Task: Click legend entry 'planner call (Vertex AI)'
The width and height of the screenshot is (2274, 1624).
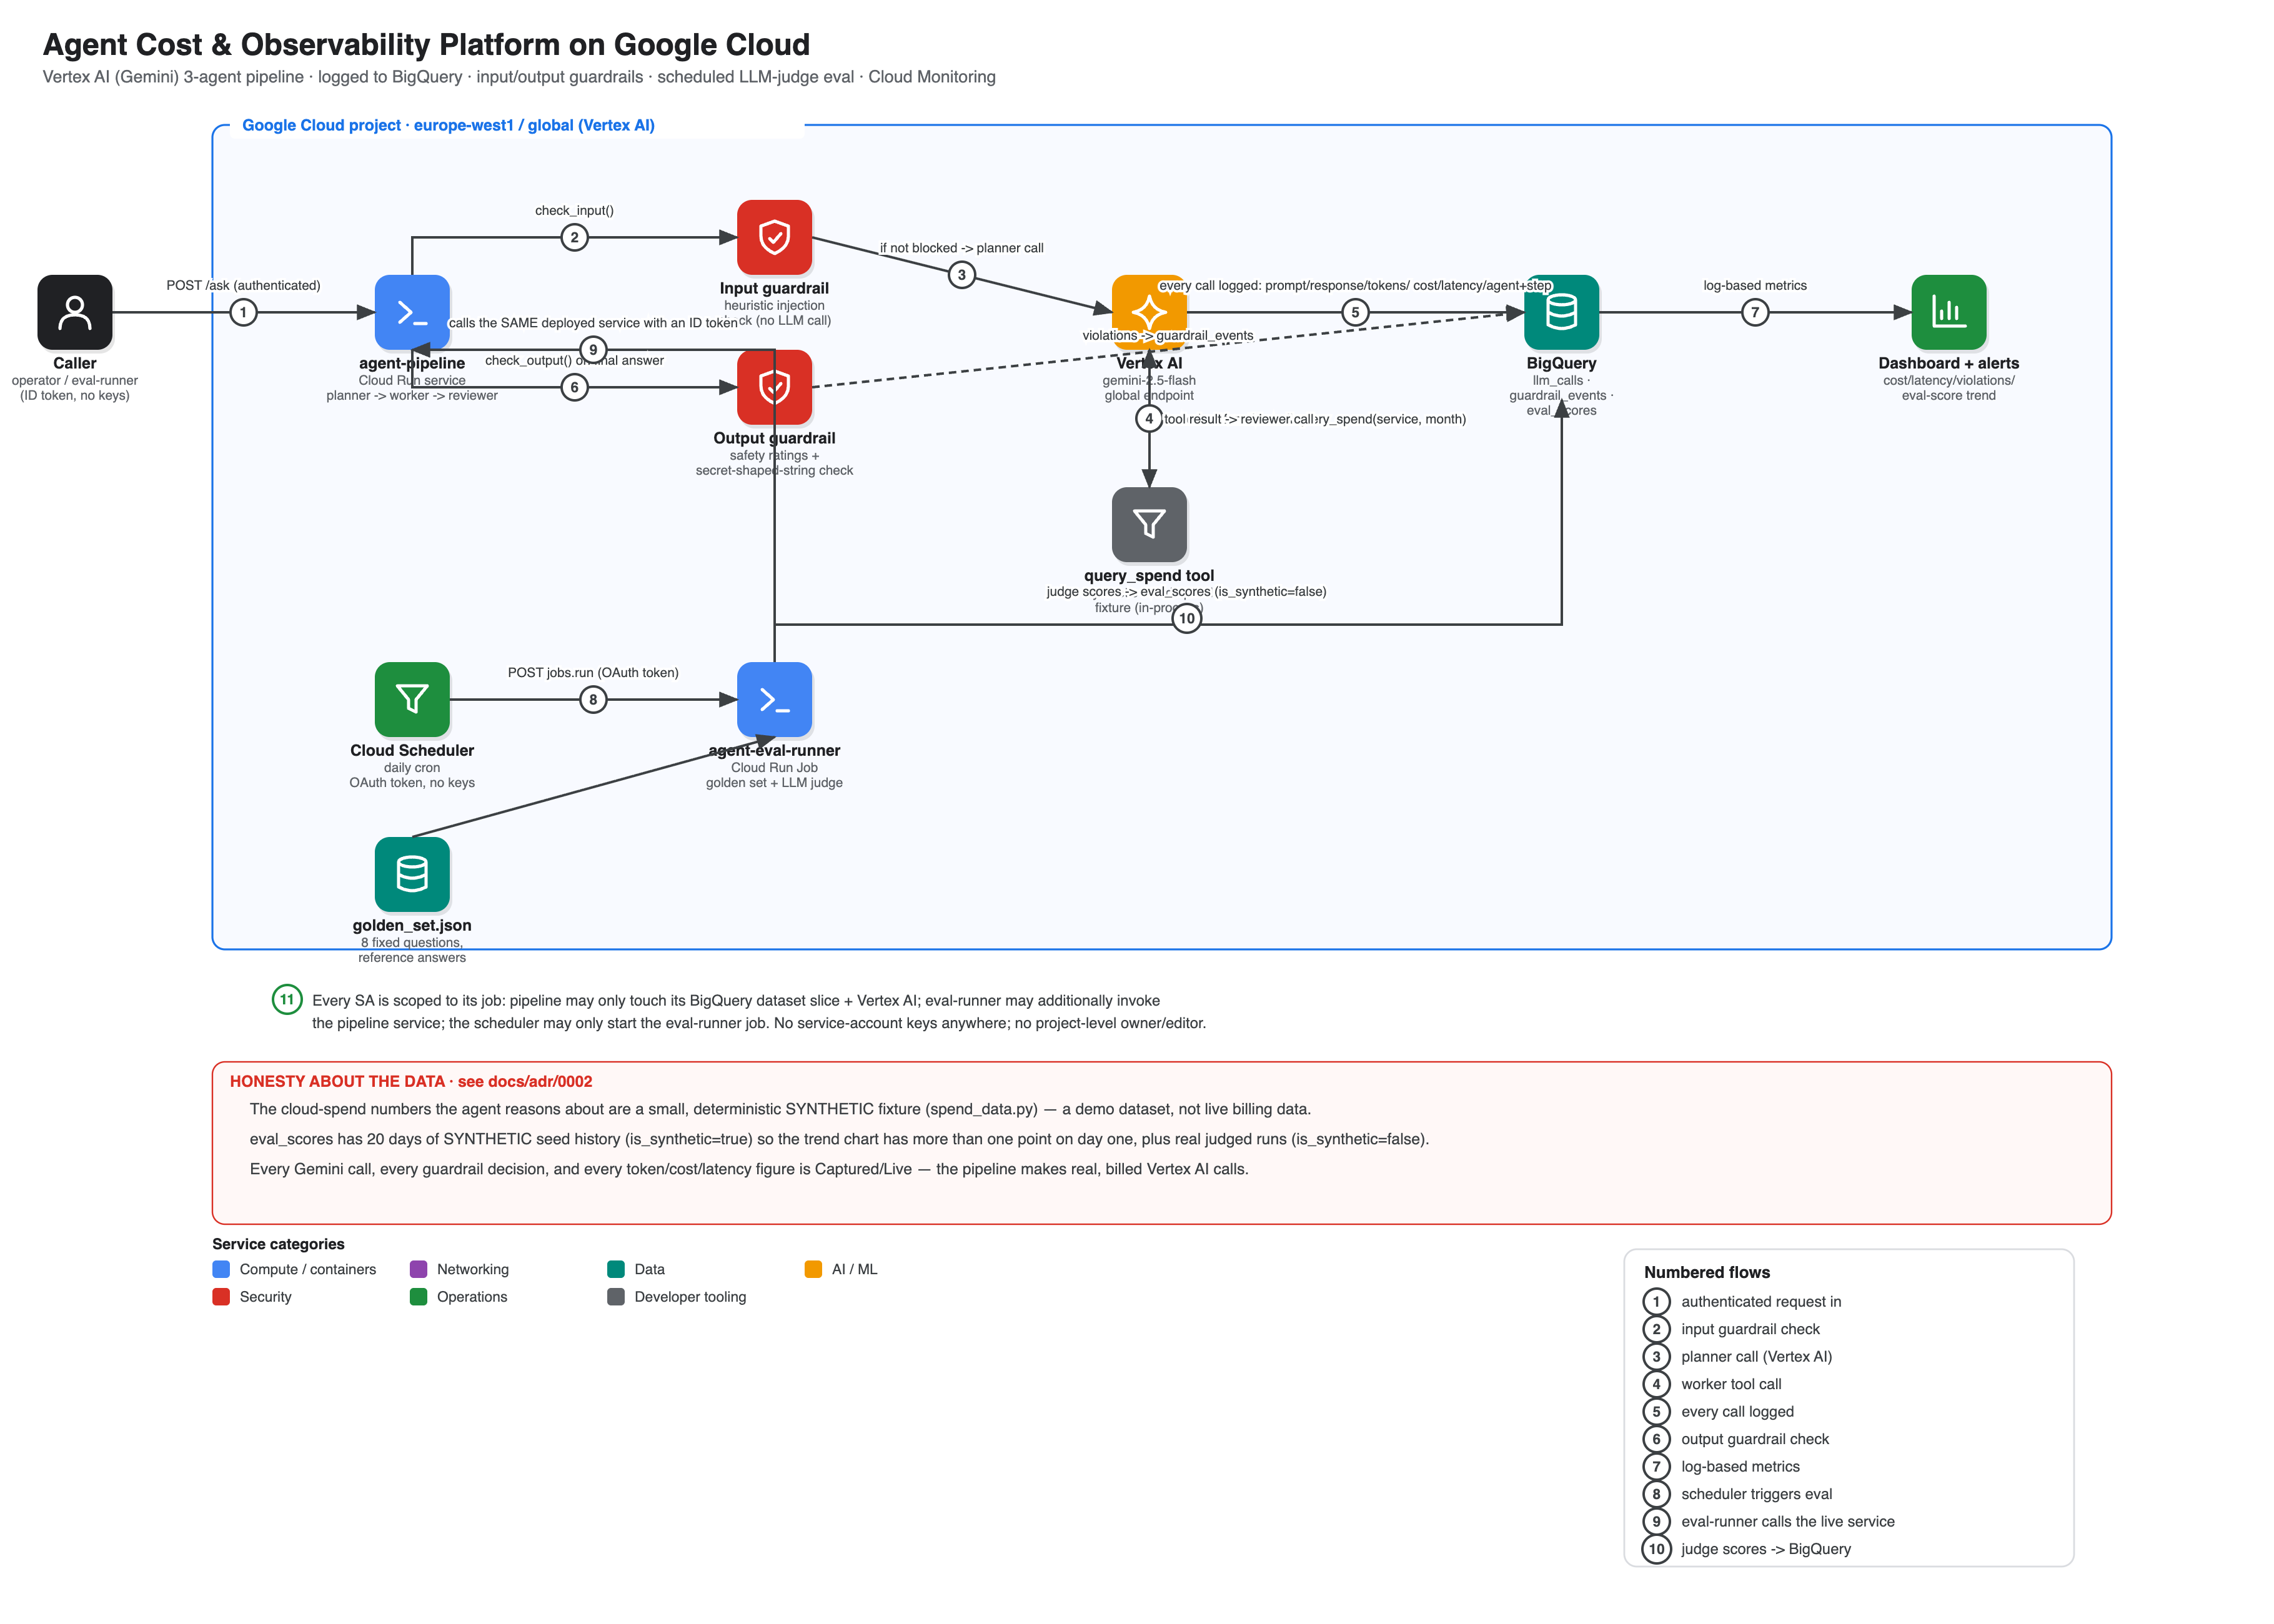Action: [x=1756, y=1356]
